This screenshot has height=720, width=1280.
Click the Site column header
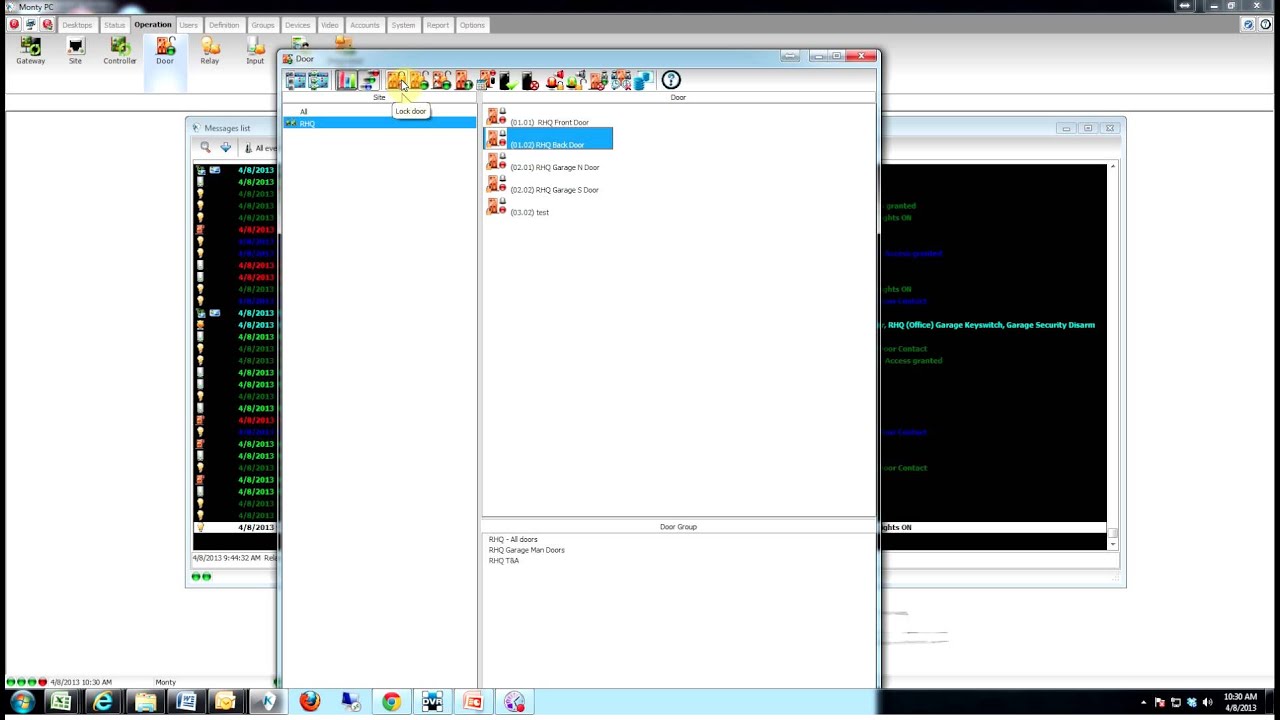379,97
